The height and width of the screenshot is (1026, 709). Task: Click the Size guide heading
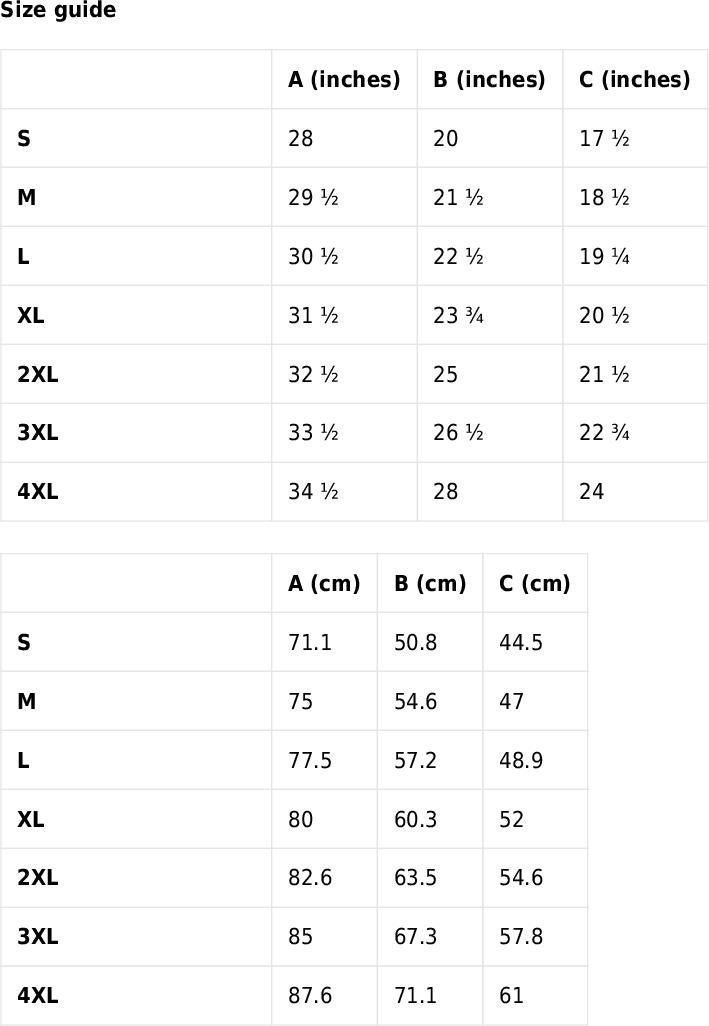58,10
